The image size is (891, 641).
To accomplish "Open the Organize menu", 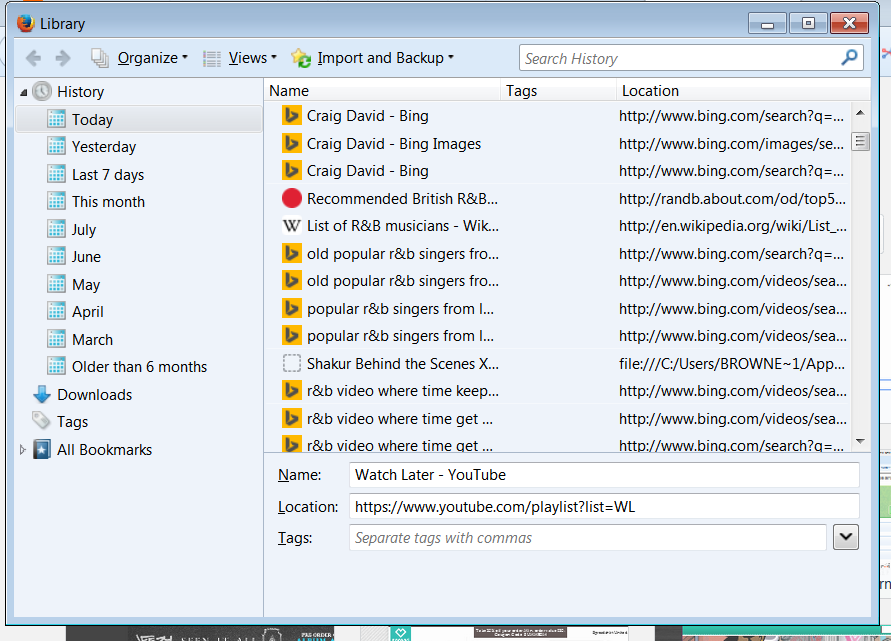I will [x=152, y=58].
